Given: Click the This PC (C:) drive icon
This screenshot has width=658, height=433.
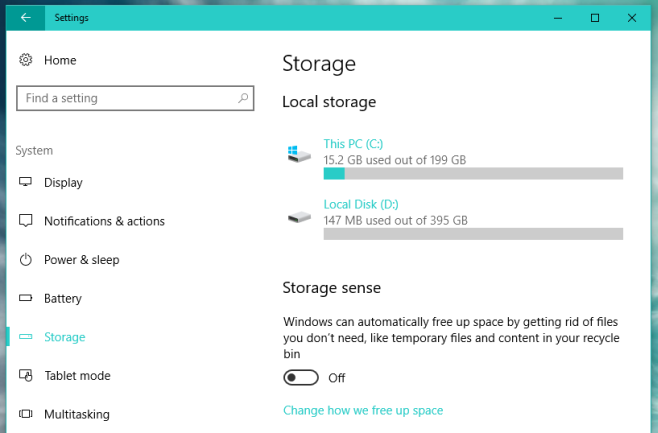Looking at the screenshot, I should [x=299, y=154].
